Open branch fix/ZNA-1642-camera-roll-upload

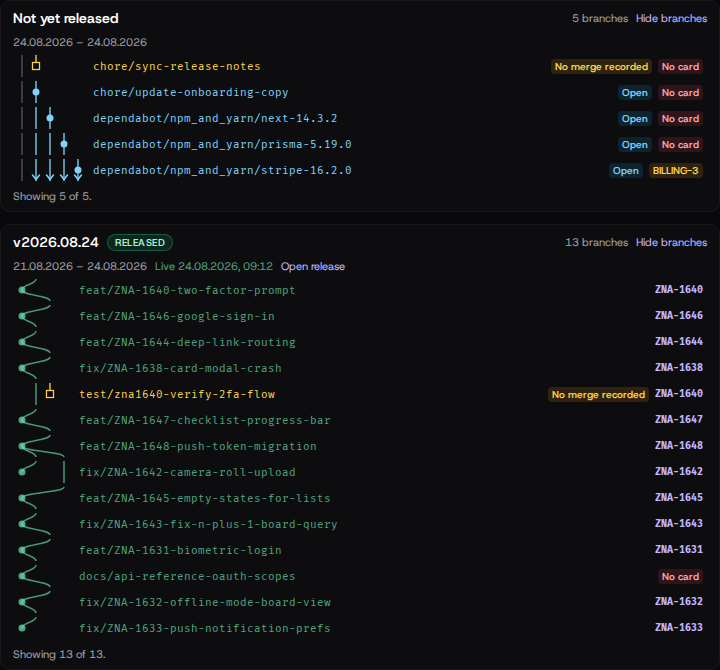point(187,472)
